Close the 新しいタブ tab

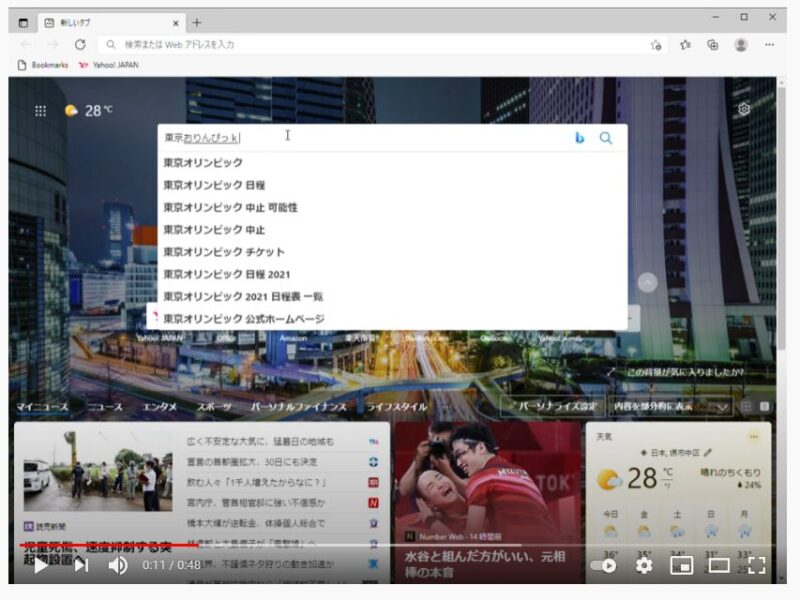coord(176,23)
